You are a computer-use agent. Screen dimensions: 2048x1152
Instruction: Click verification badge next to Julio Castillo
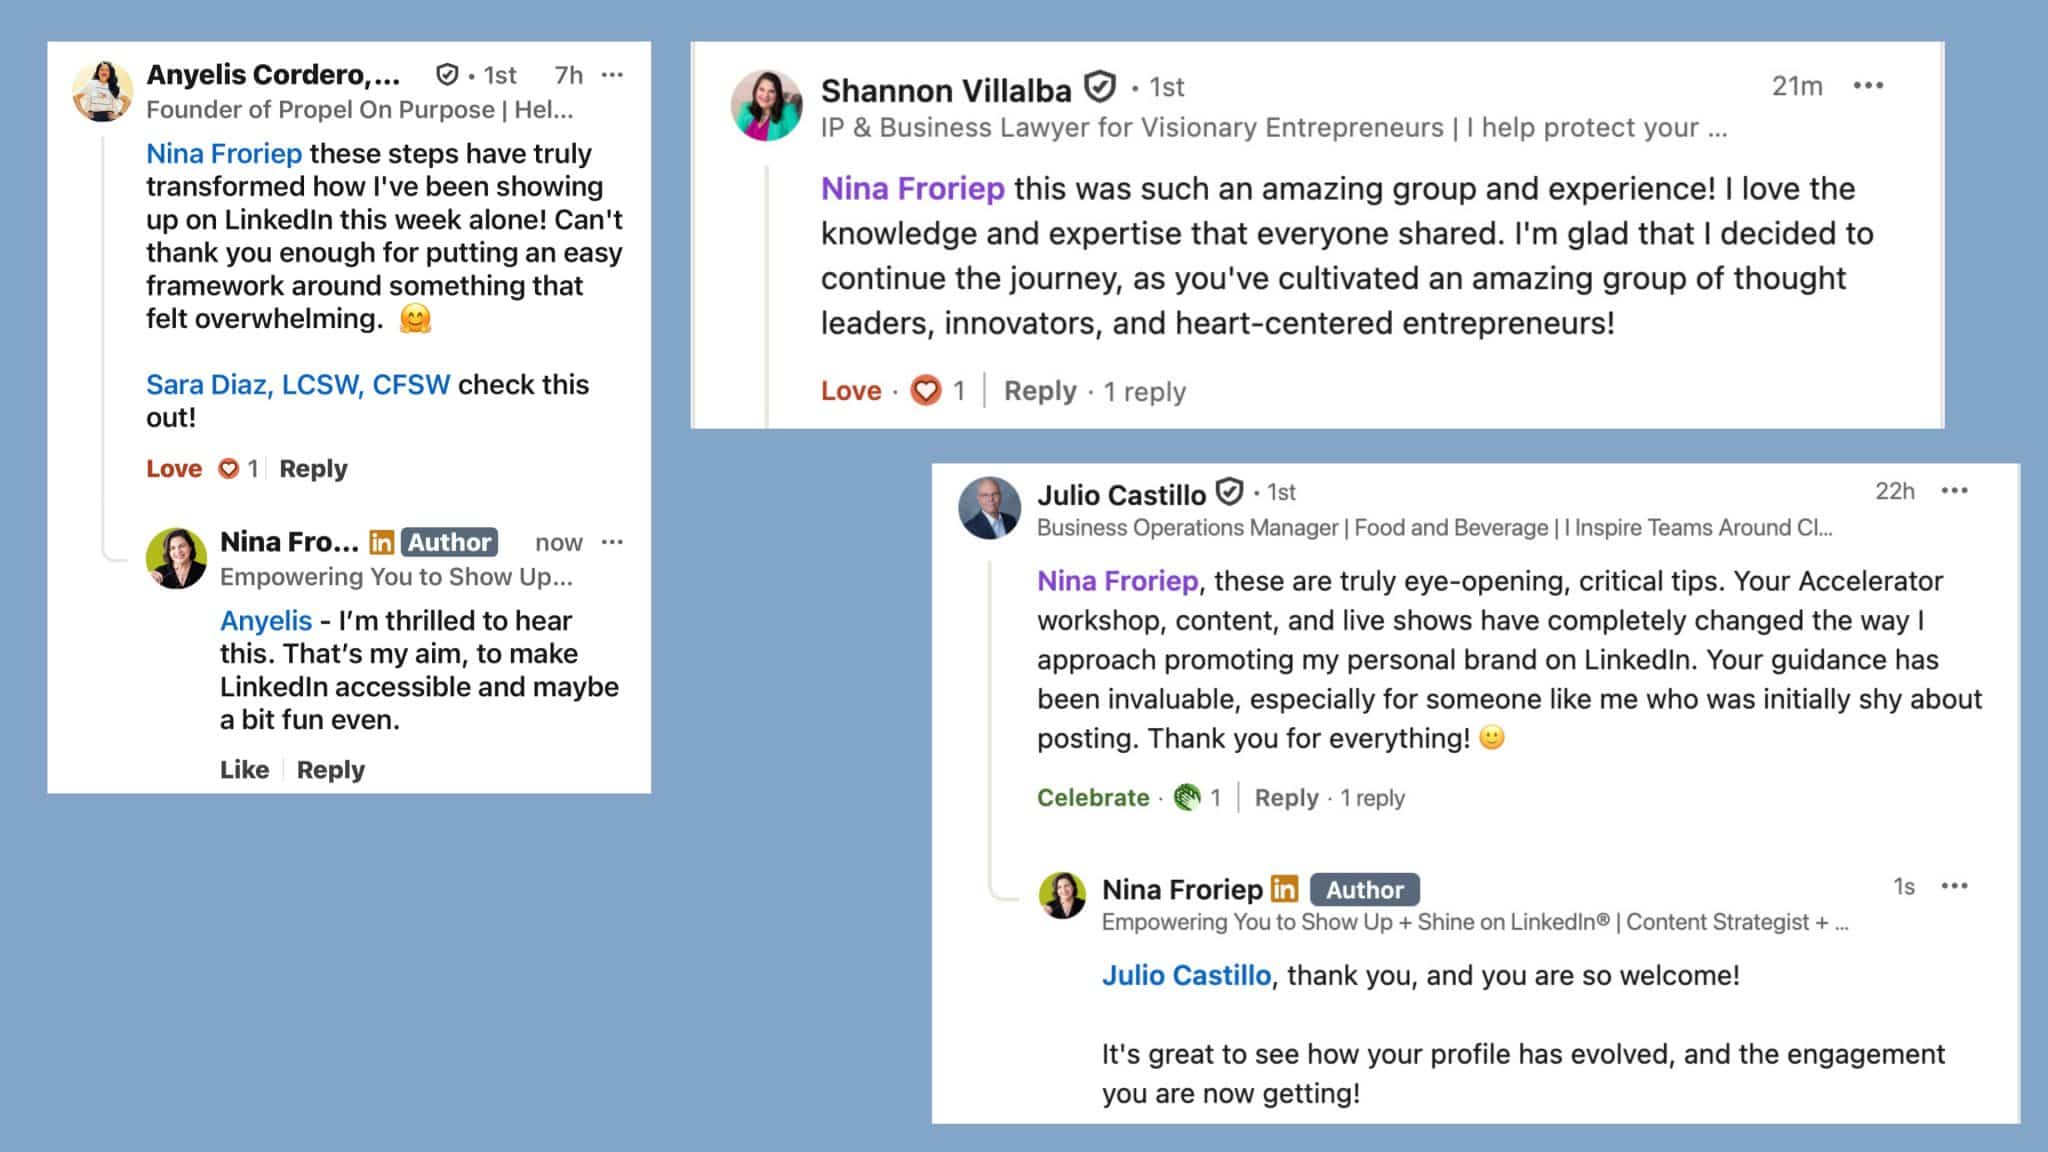point(1229,492)
